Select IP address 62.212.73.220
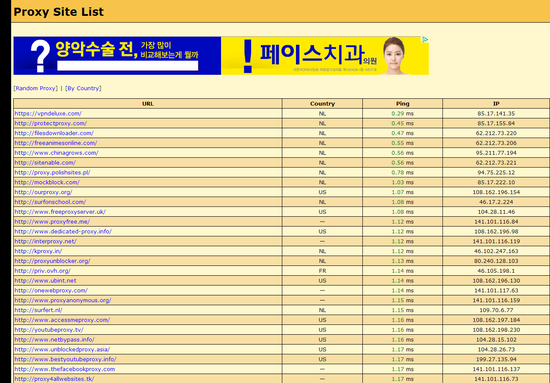 point(496,133)
